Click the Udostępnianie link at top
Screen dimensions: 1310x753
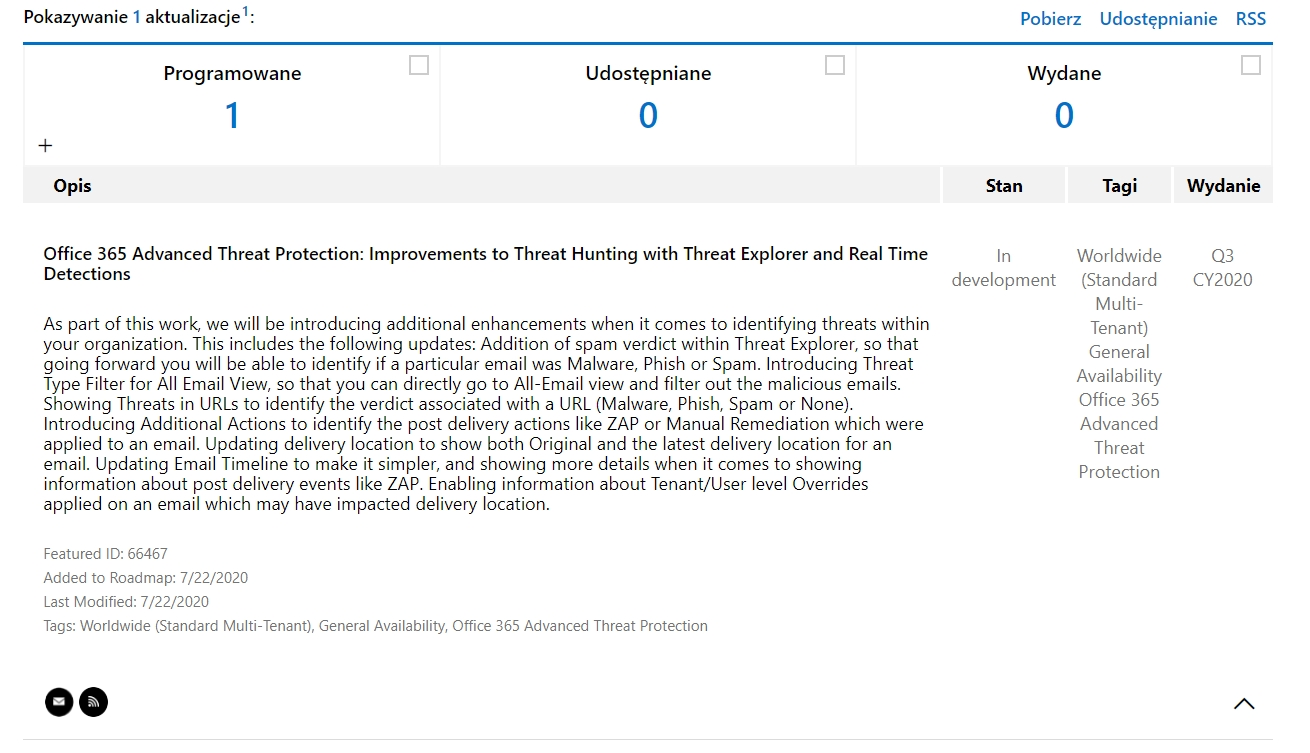[1158, 19]
